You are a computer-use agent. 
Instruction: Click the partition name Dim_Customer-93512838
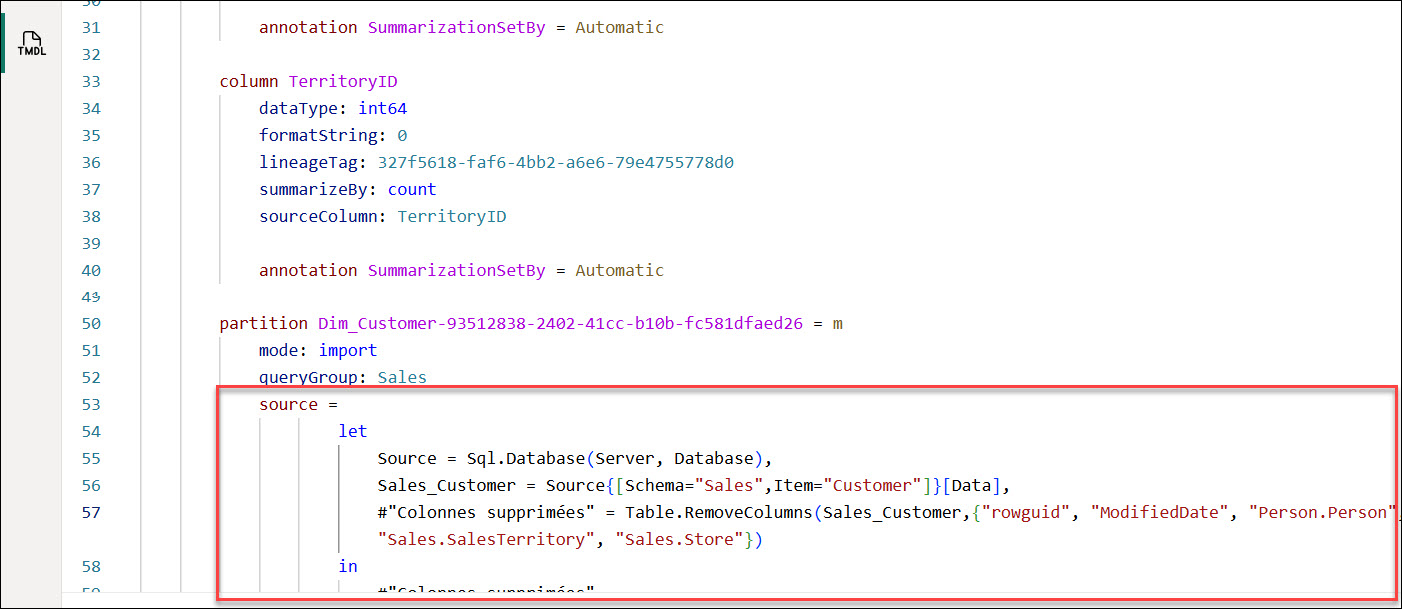(560, 324)
